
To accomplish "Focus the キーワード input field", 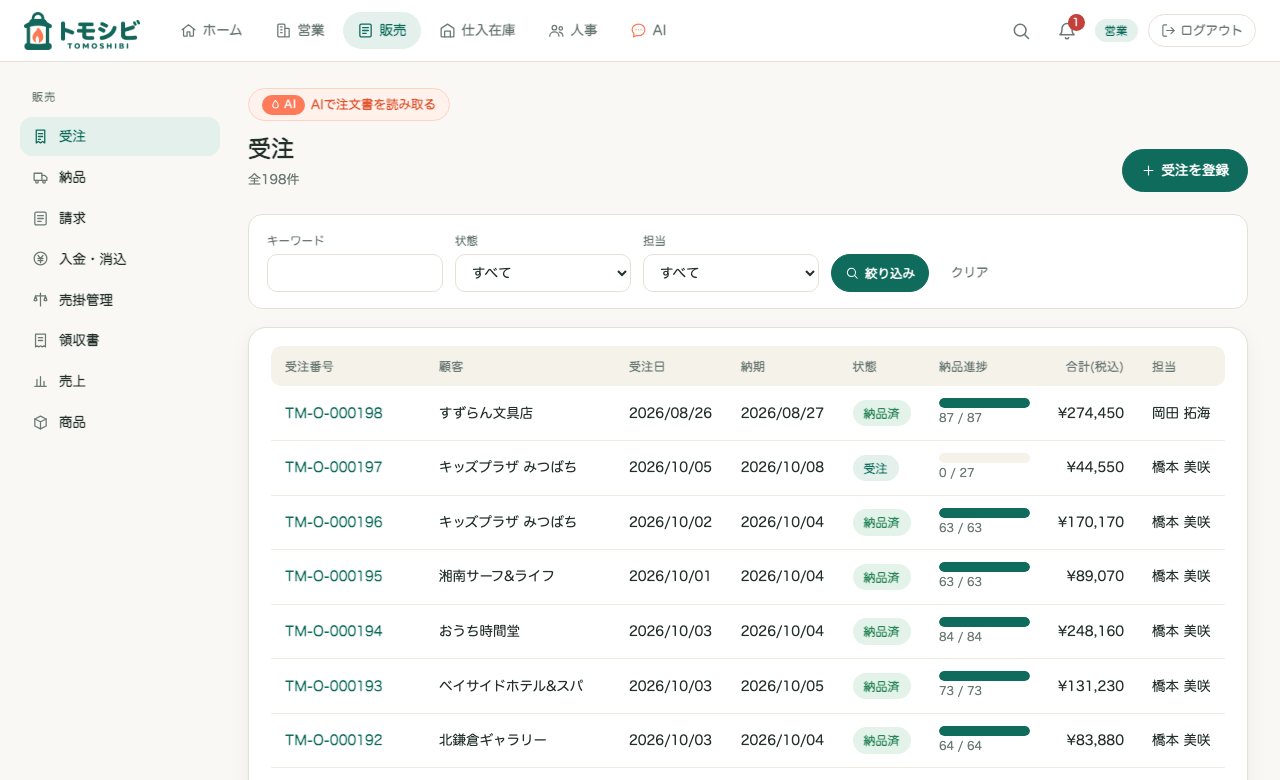I will pos(355,273).
